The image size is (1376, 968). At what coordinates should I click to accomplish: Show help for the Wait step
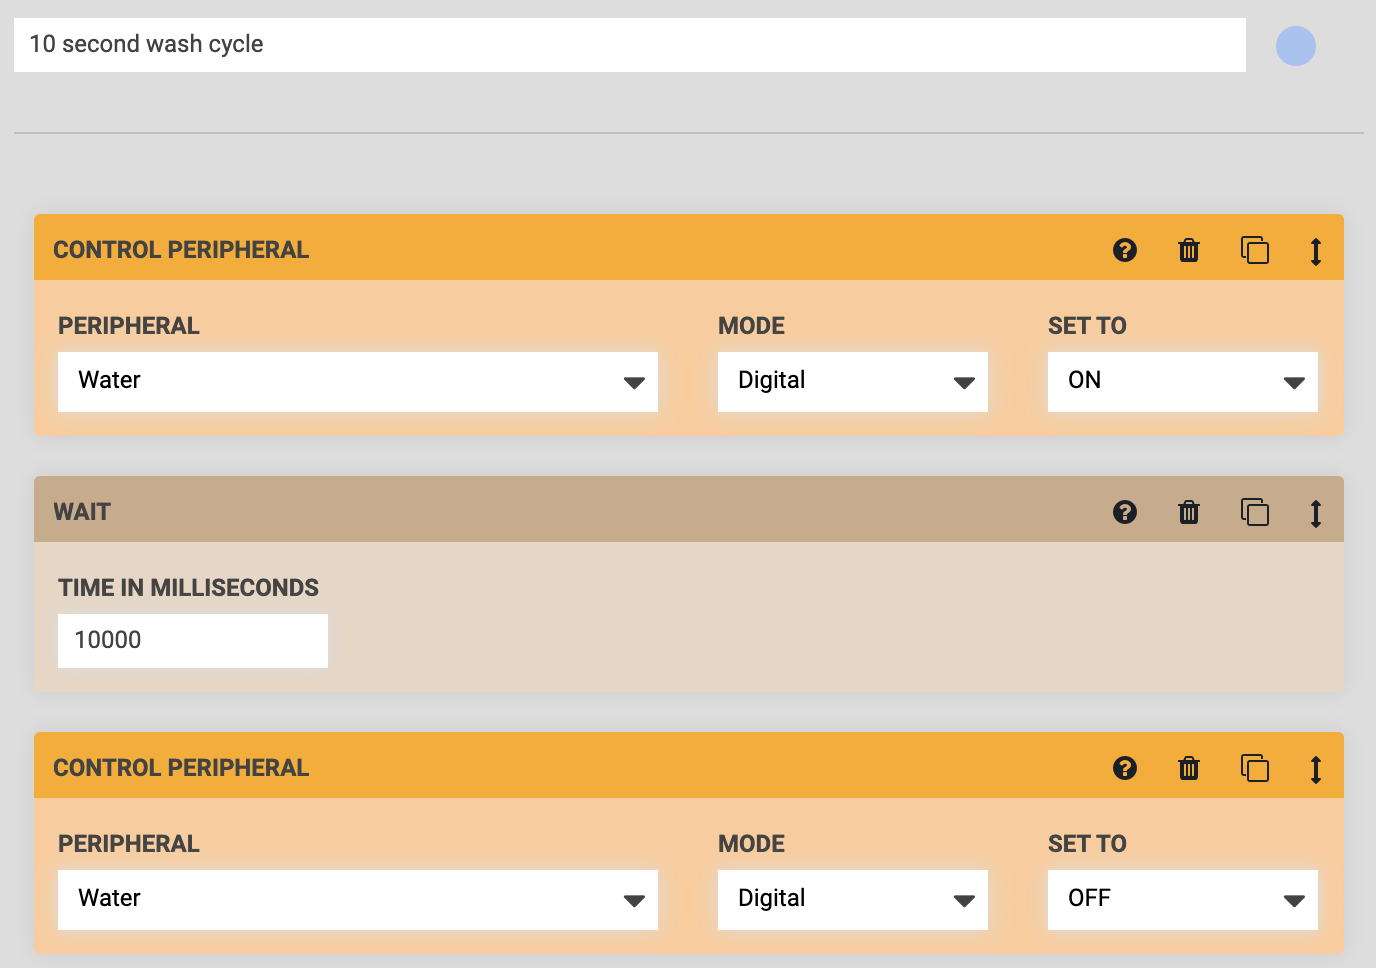(x=1125, y=512)
